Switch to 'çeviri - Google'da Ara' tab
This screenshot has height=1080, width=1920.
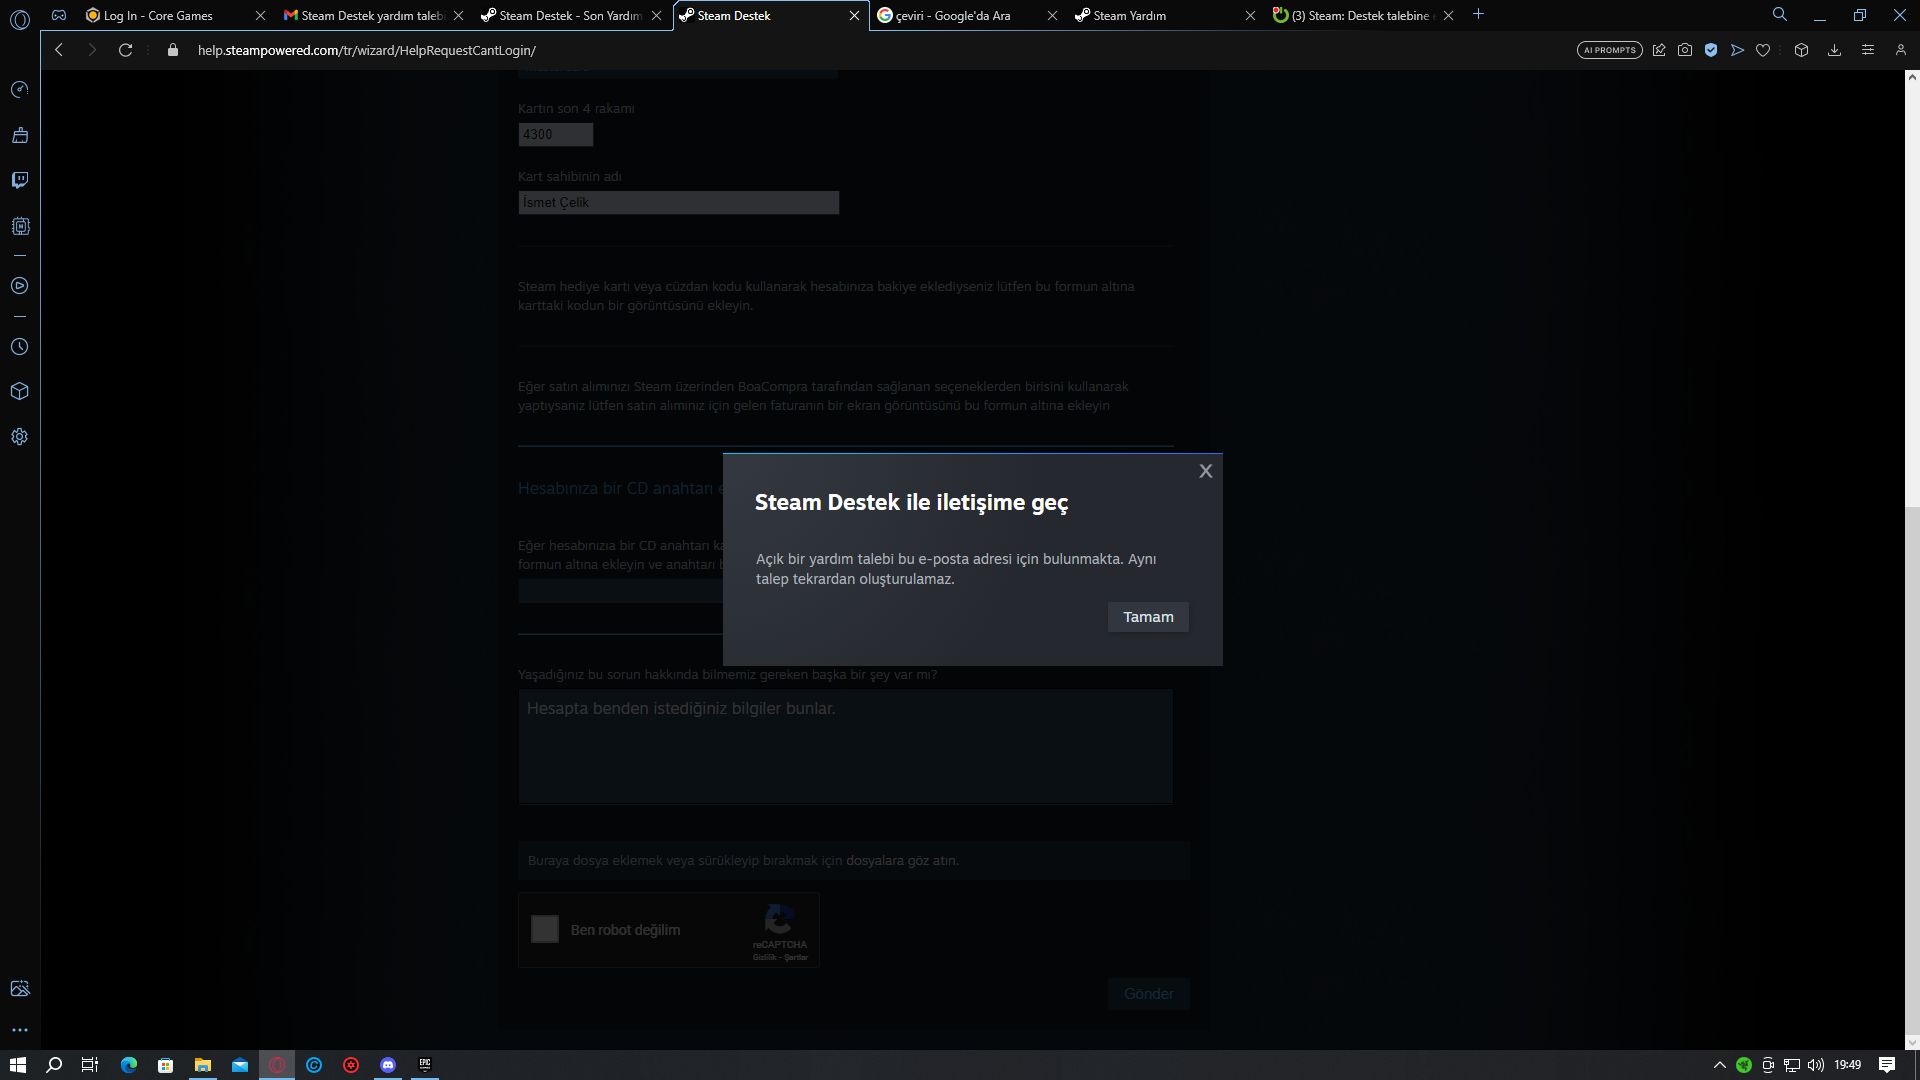tap(953, 15)
